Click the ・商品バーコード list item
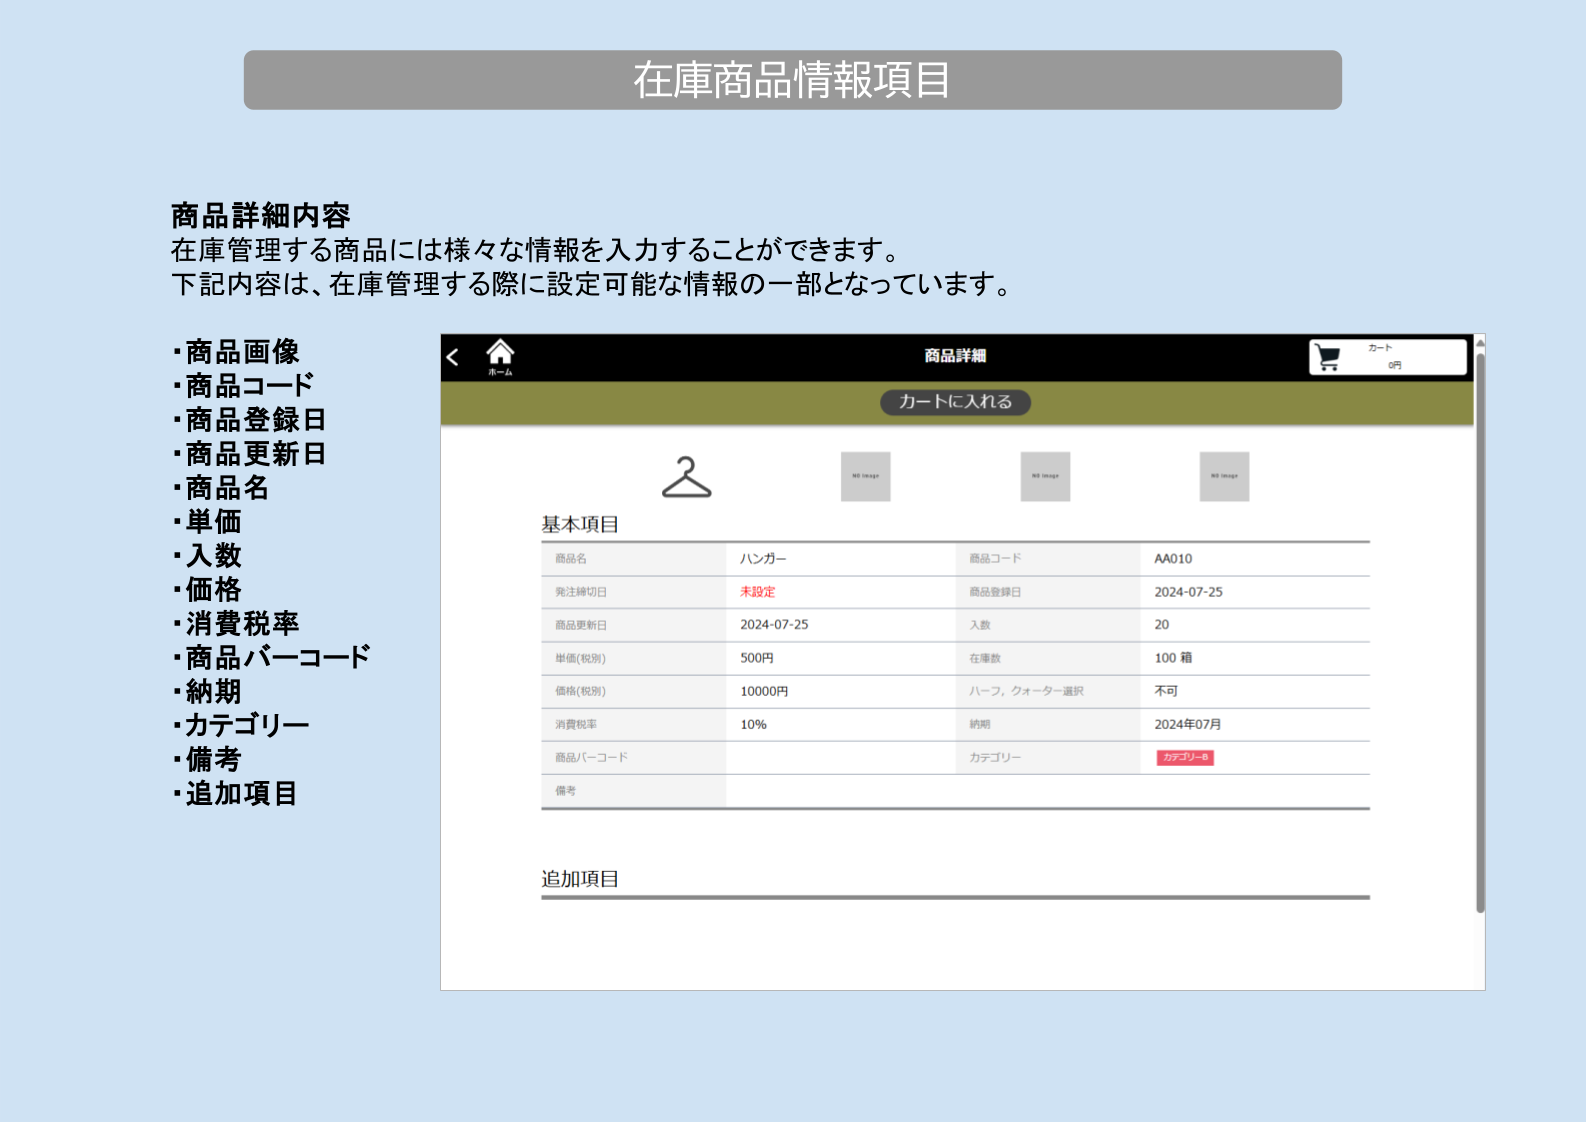This screenshot has width=1586, height=1122. click(x=271, y=658)
